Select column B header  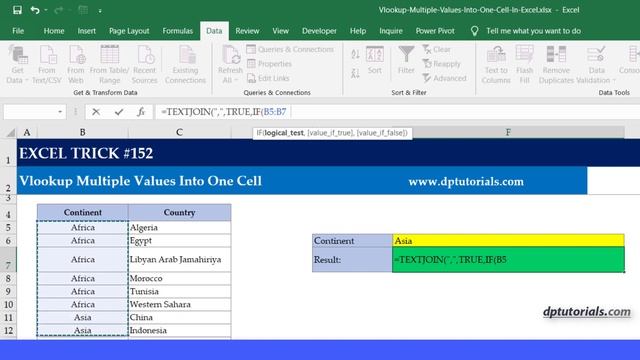pyautogui.click(x=82, y=132)
